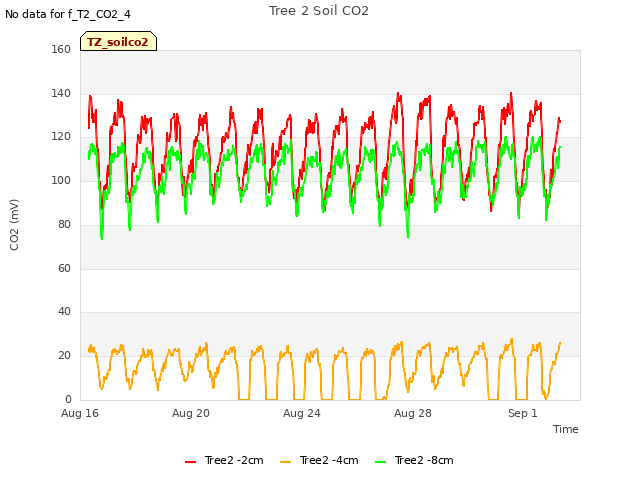Screen dimensions: 640x480
Task: Click the 0 y-axis tick label
Action: point(68,399)
